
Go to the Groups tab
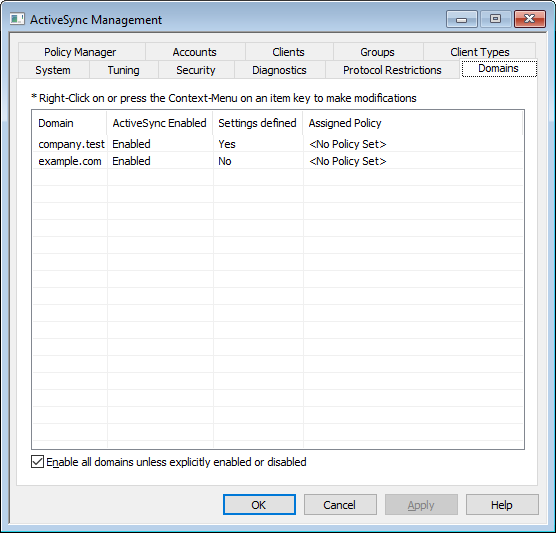click(377, 52)
